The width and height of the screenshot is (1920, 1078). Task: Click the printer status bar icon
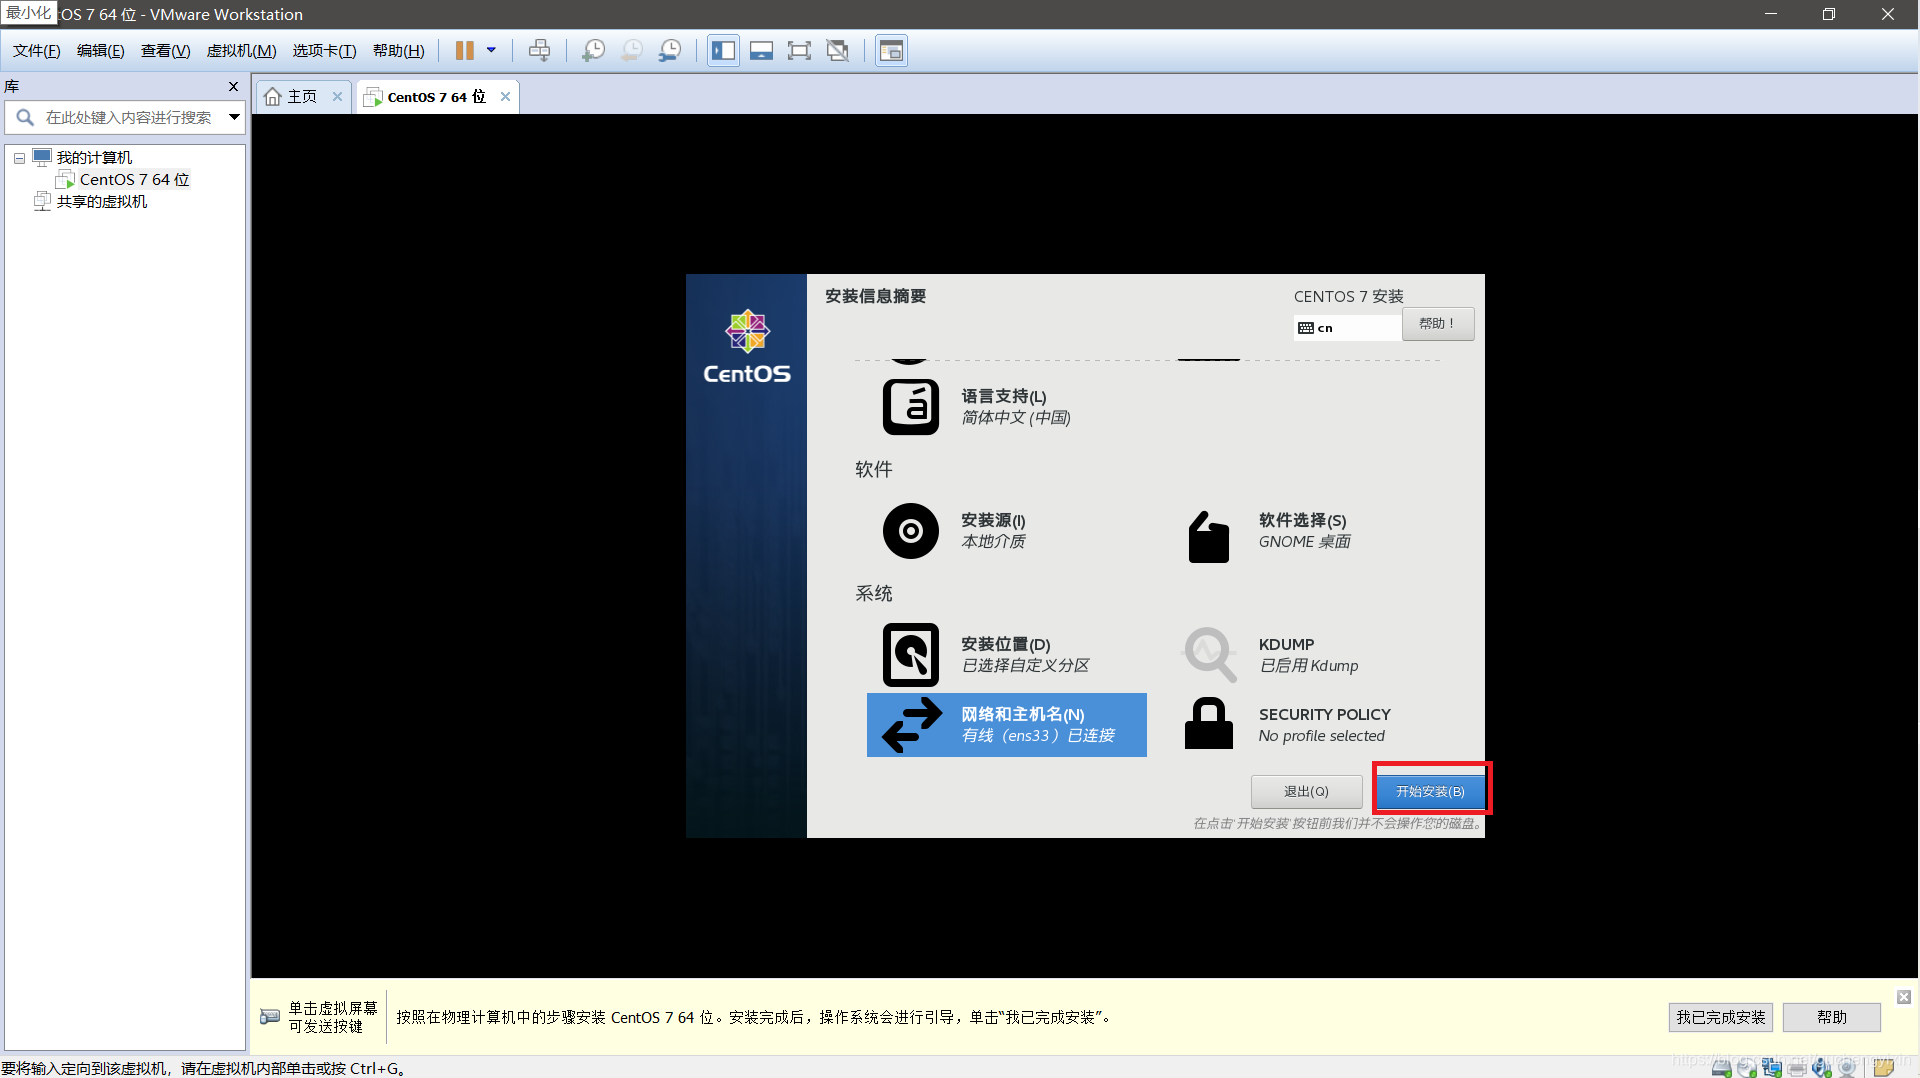click(x=1797, y=1068)
